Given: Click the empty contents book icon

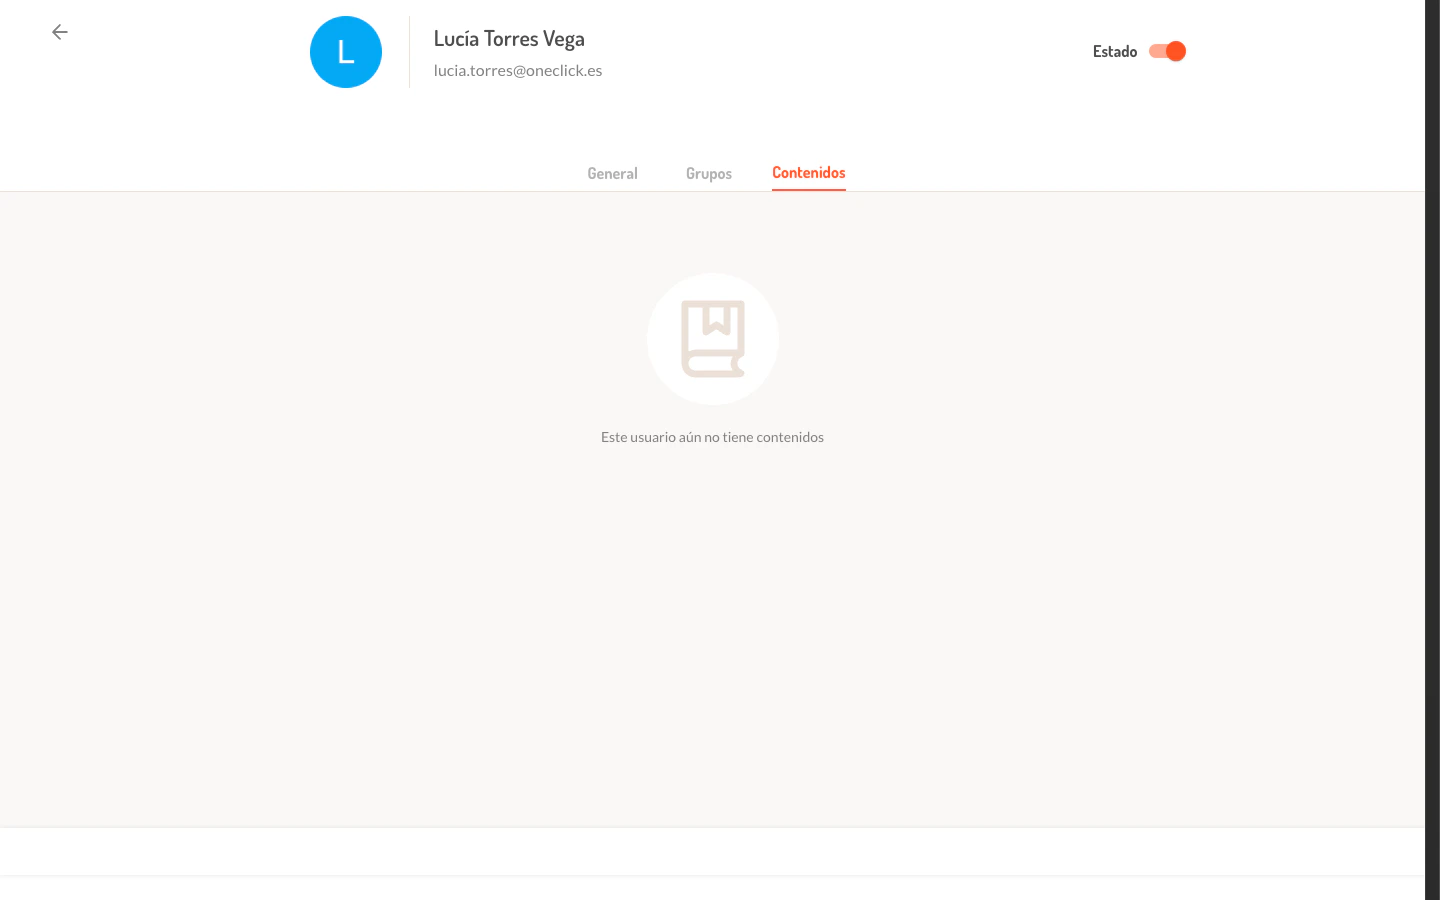Looking at the screenshot, I should pyautogui.click(x=713, y=339).
